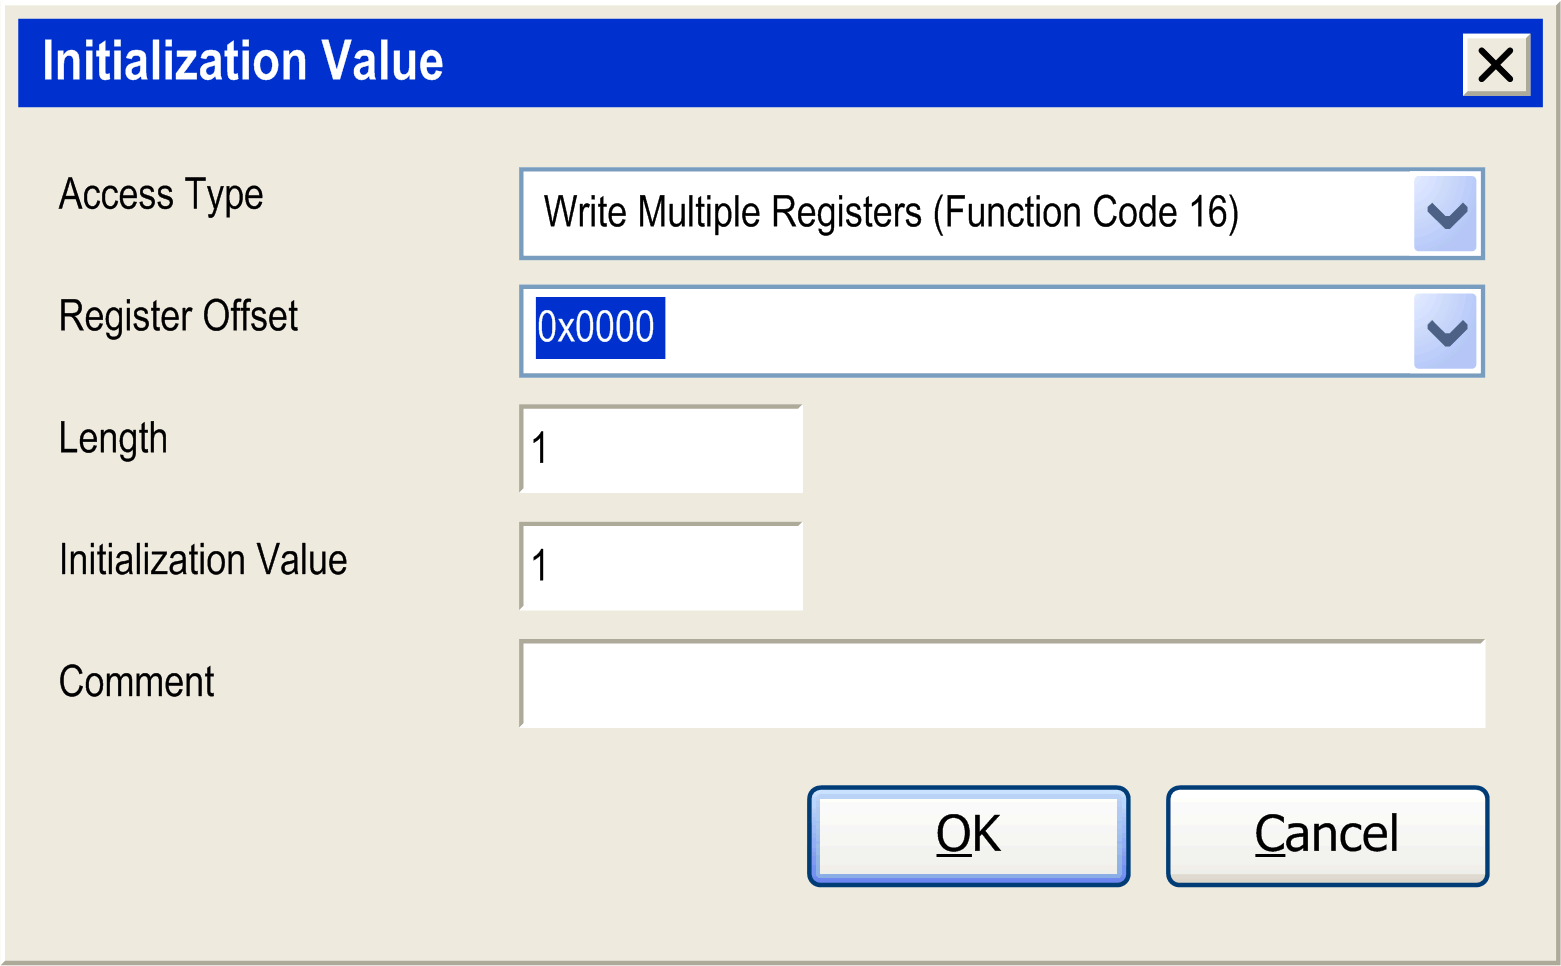The width and height of the screenshot is (1561, 966).
Task: Click the Register Offset label
Action: click(x=178, y=316)
